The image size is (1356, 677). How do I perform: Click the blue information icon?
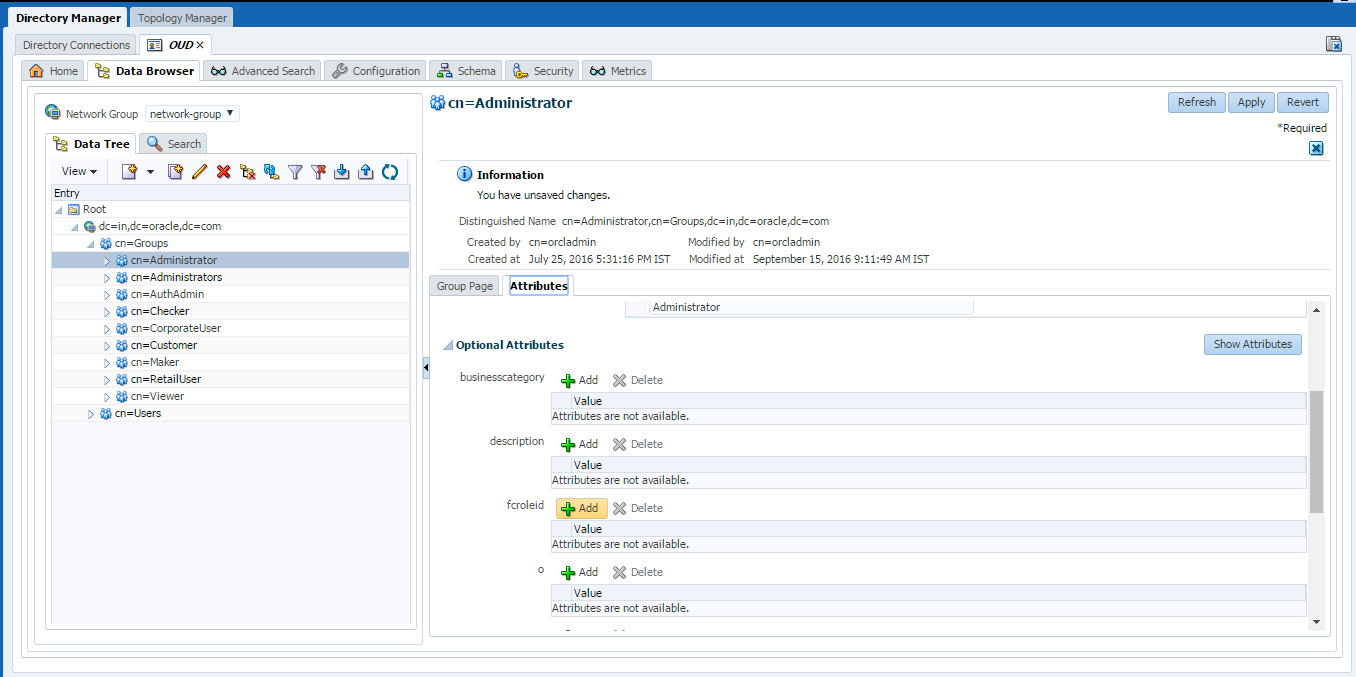tap(465, 174)
